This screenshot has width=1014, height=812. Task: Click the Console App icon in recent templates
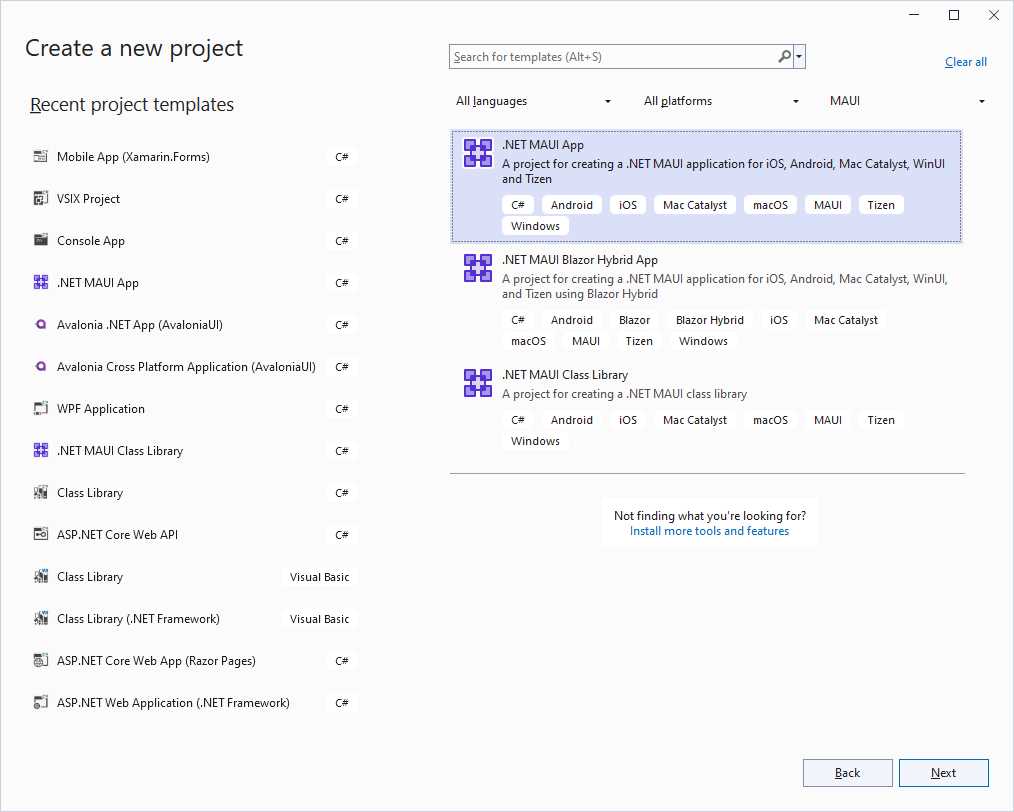(41, 240)
